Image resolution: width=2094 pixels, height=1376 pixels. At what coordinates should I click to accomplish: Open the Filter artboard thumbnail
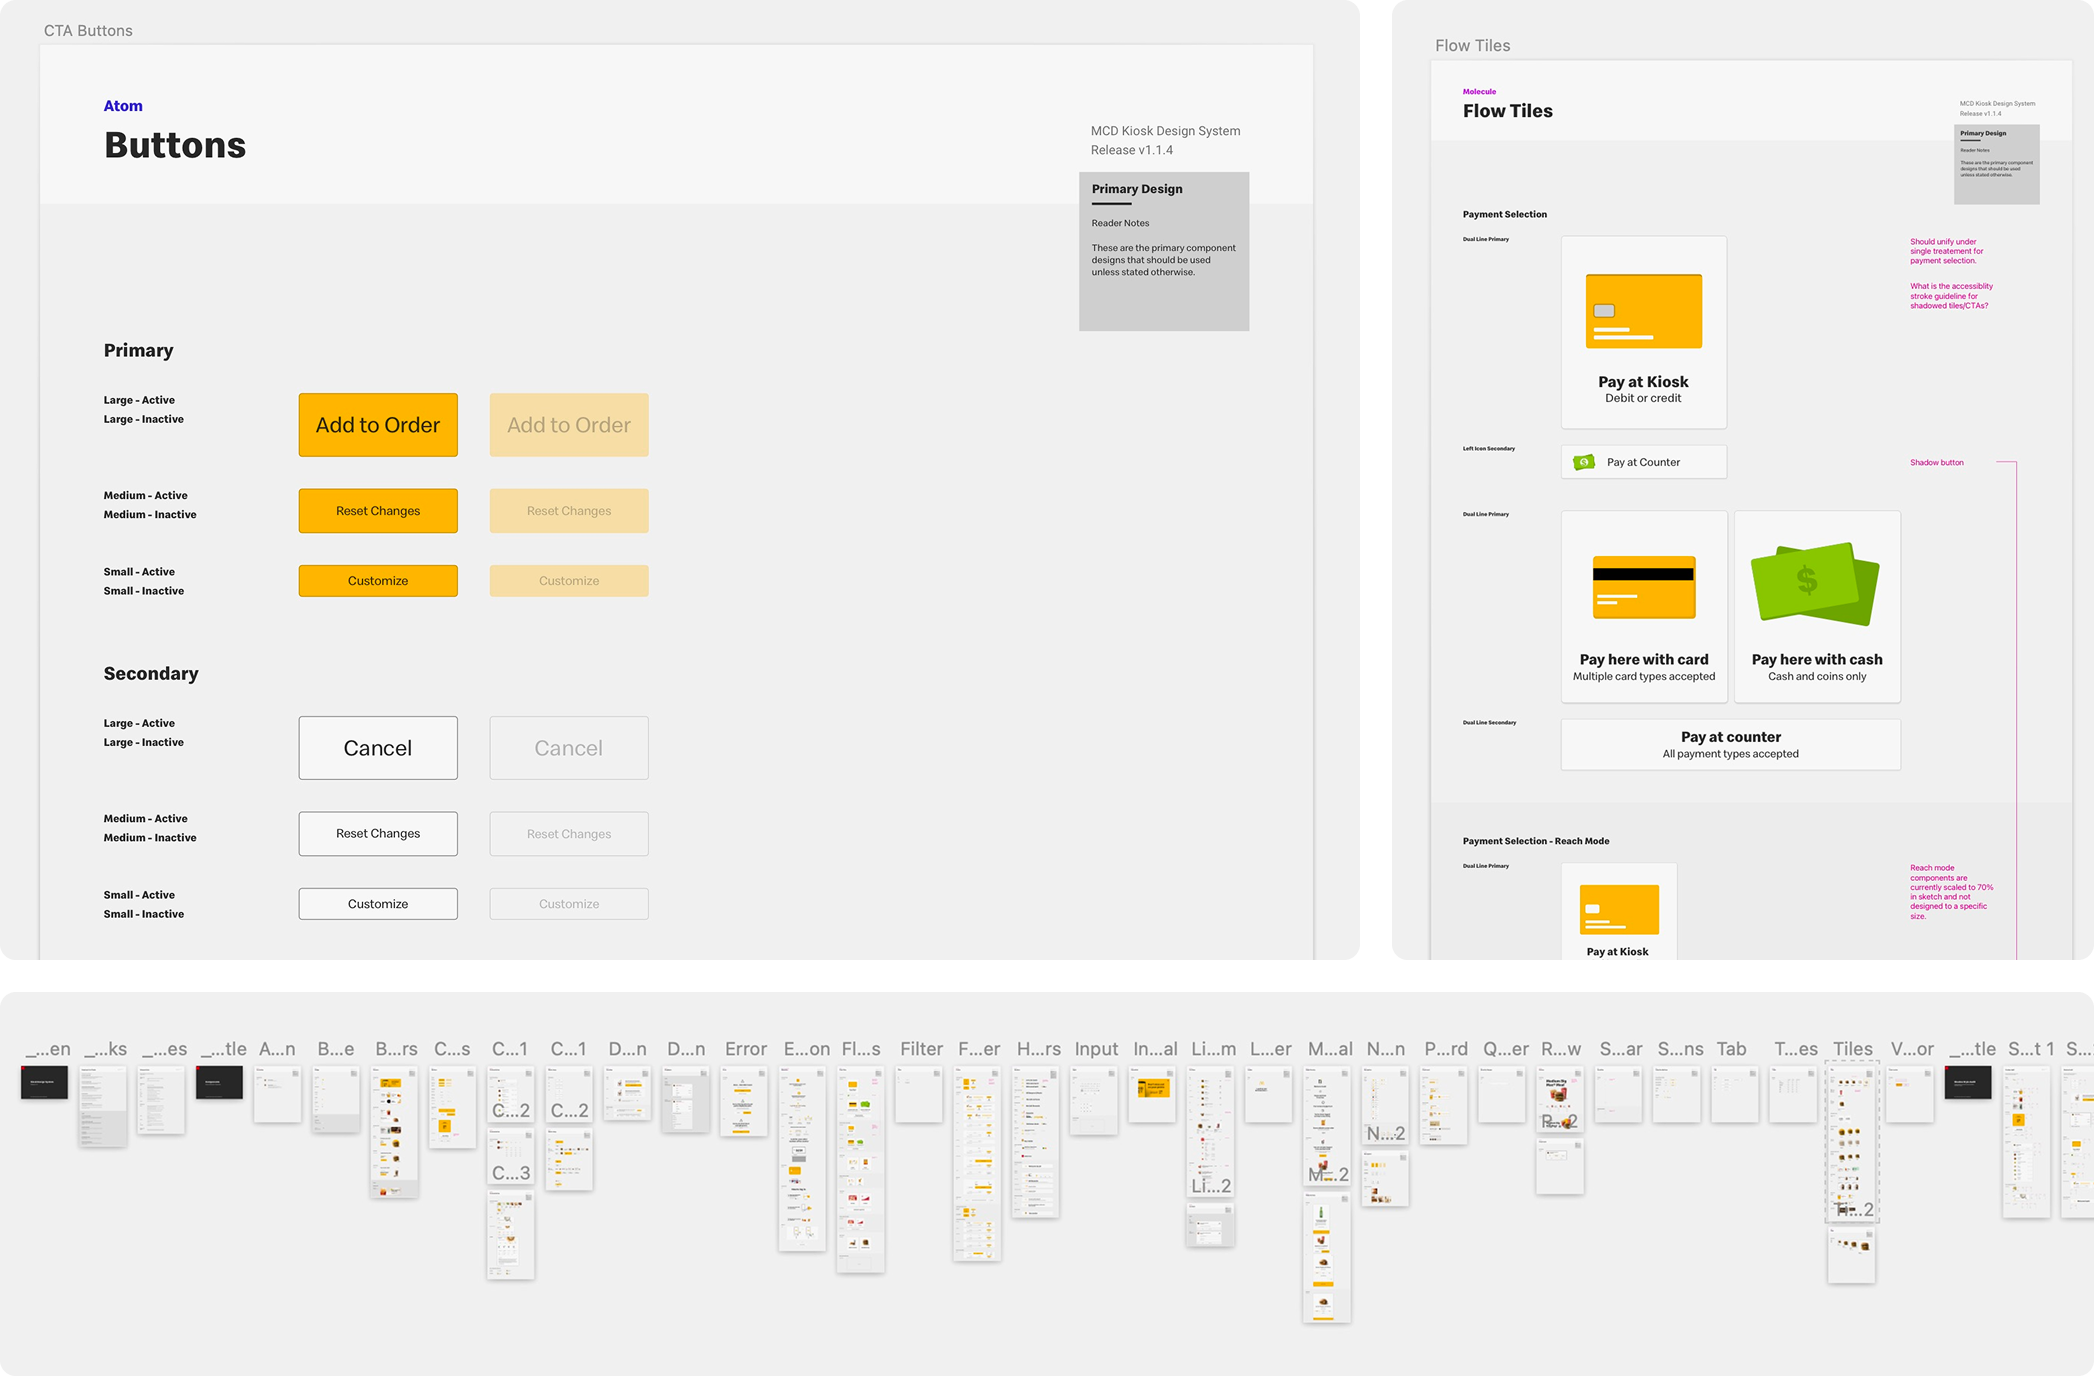(x=918, y=1094)
